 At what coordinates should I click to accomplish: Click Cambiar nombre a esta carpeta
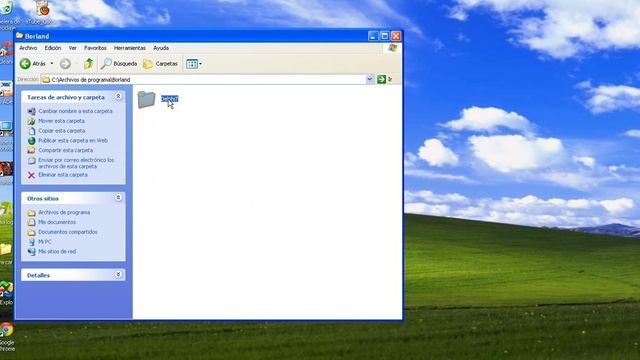tap(75, 111)
